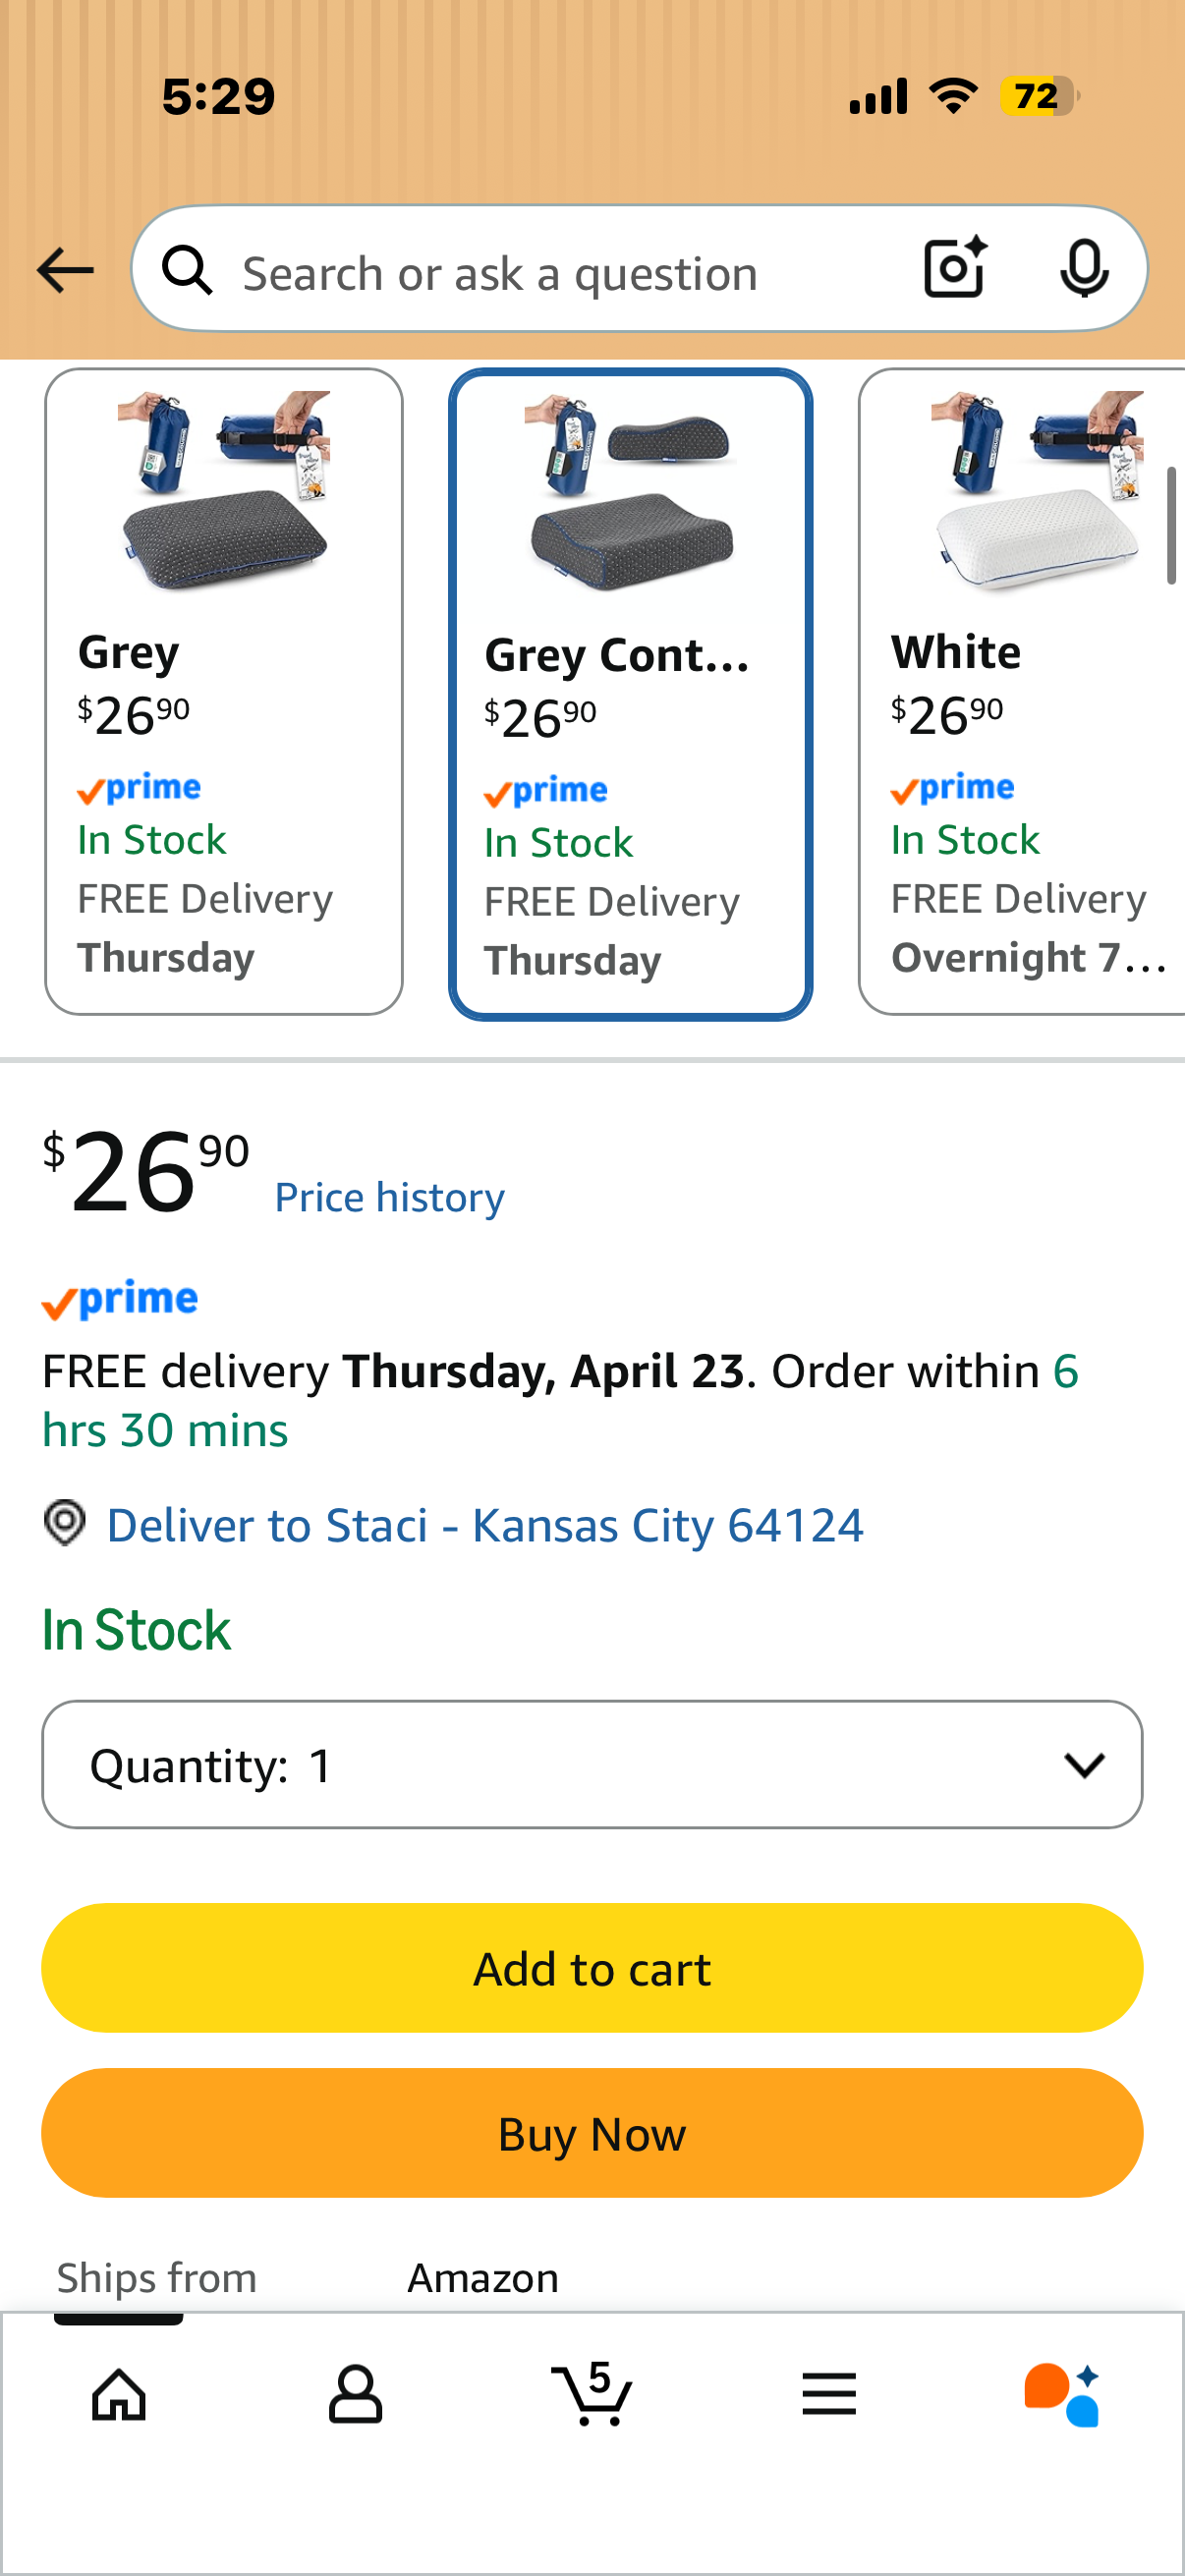Click the Quantity dropdown chevron arrow
The height and width of the screenshot is (2576, 1185).
click(x=1084, y=1765)
